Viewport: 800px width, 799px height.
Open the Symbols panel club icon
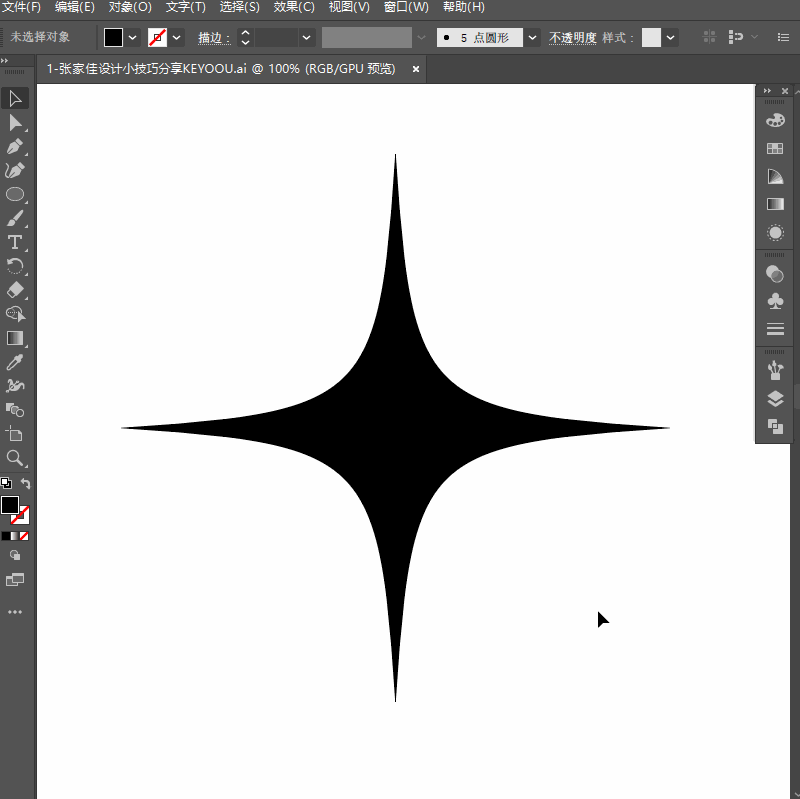pos(775,301)
